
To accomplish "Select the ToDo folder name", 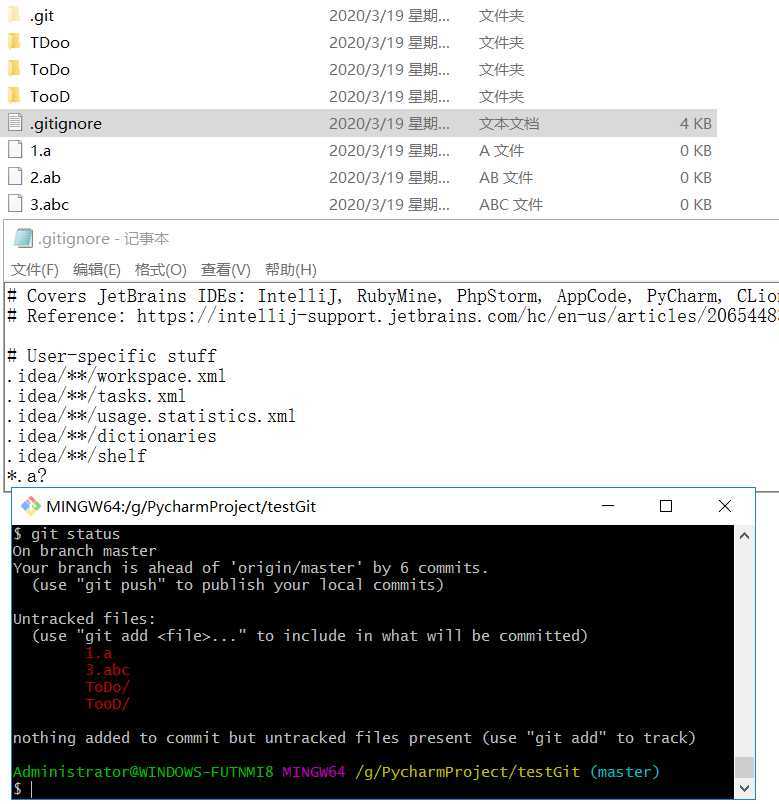I will point(50,70).
